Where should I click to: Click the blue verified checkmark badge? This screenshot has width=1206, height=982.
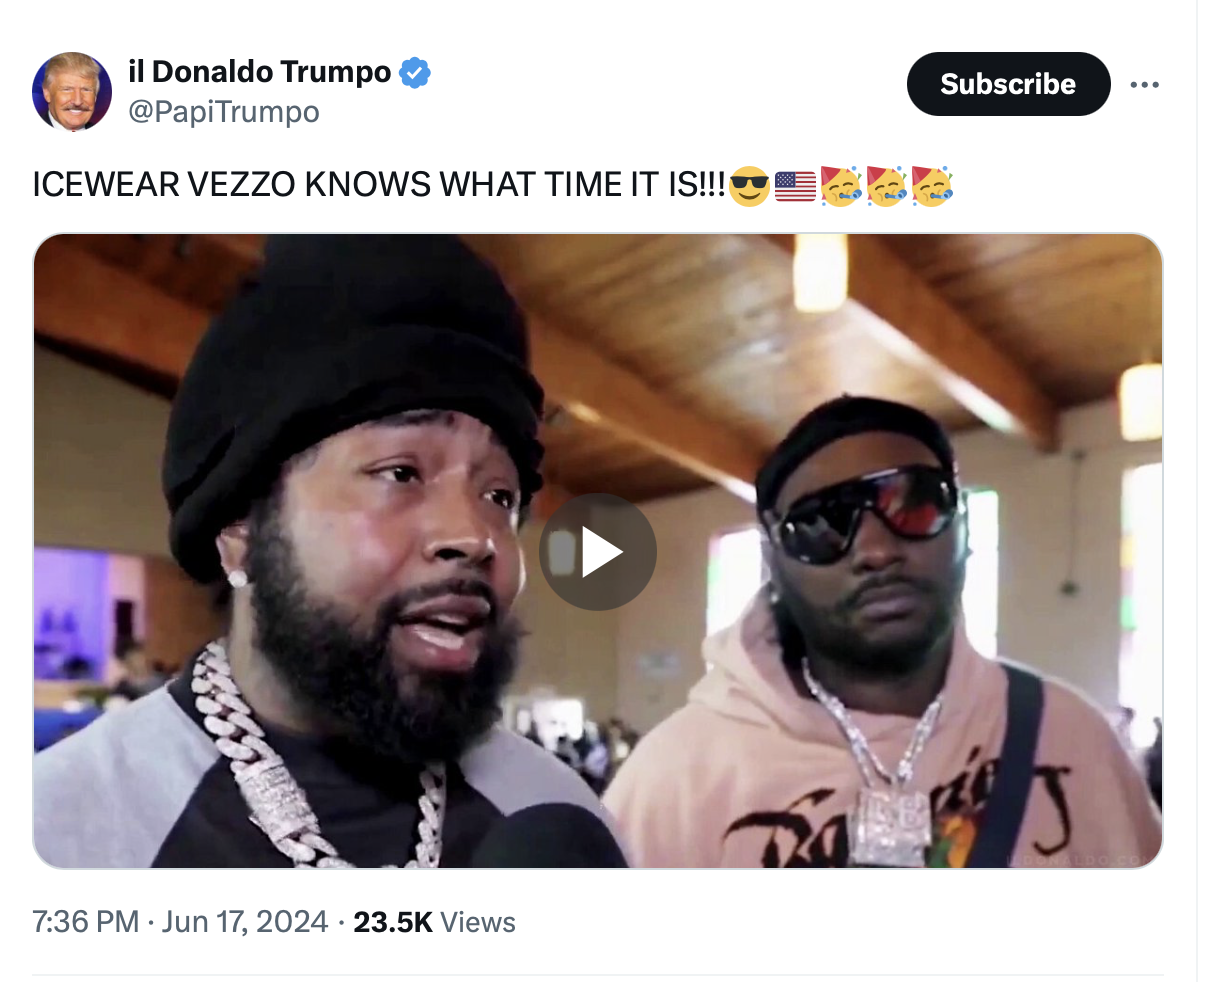point(415,73)
